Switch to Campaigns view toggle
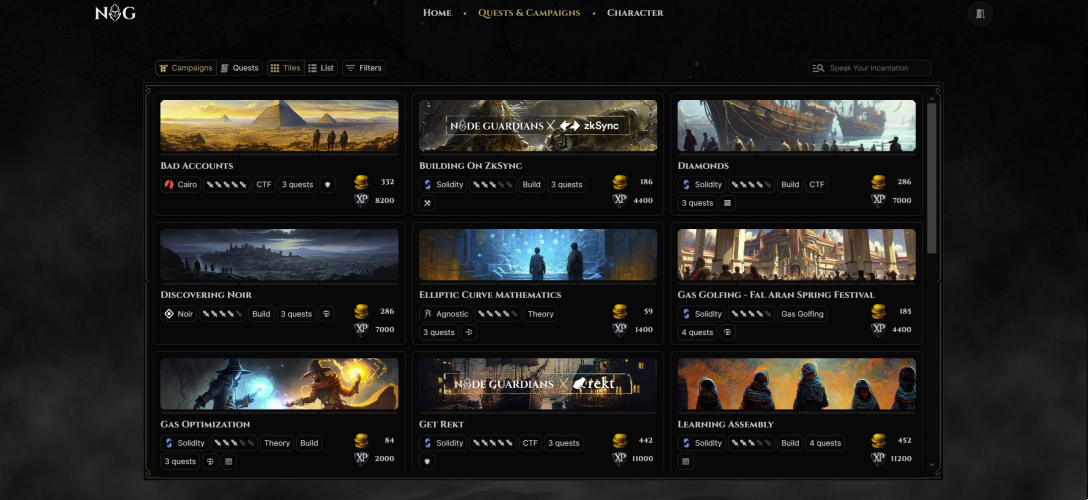The height and width of the screenshot is (500, 1088). pyautogui.click(x=186, y=68)
